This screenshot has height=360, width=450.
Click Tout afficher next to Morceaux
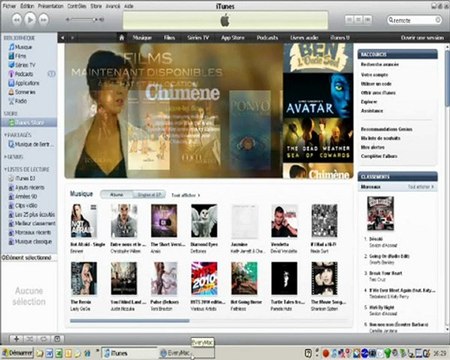pos(421,187)
